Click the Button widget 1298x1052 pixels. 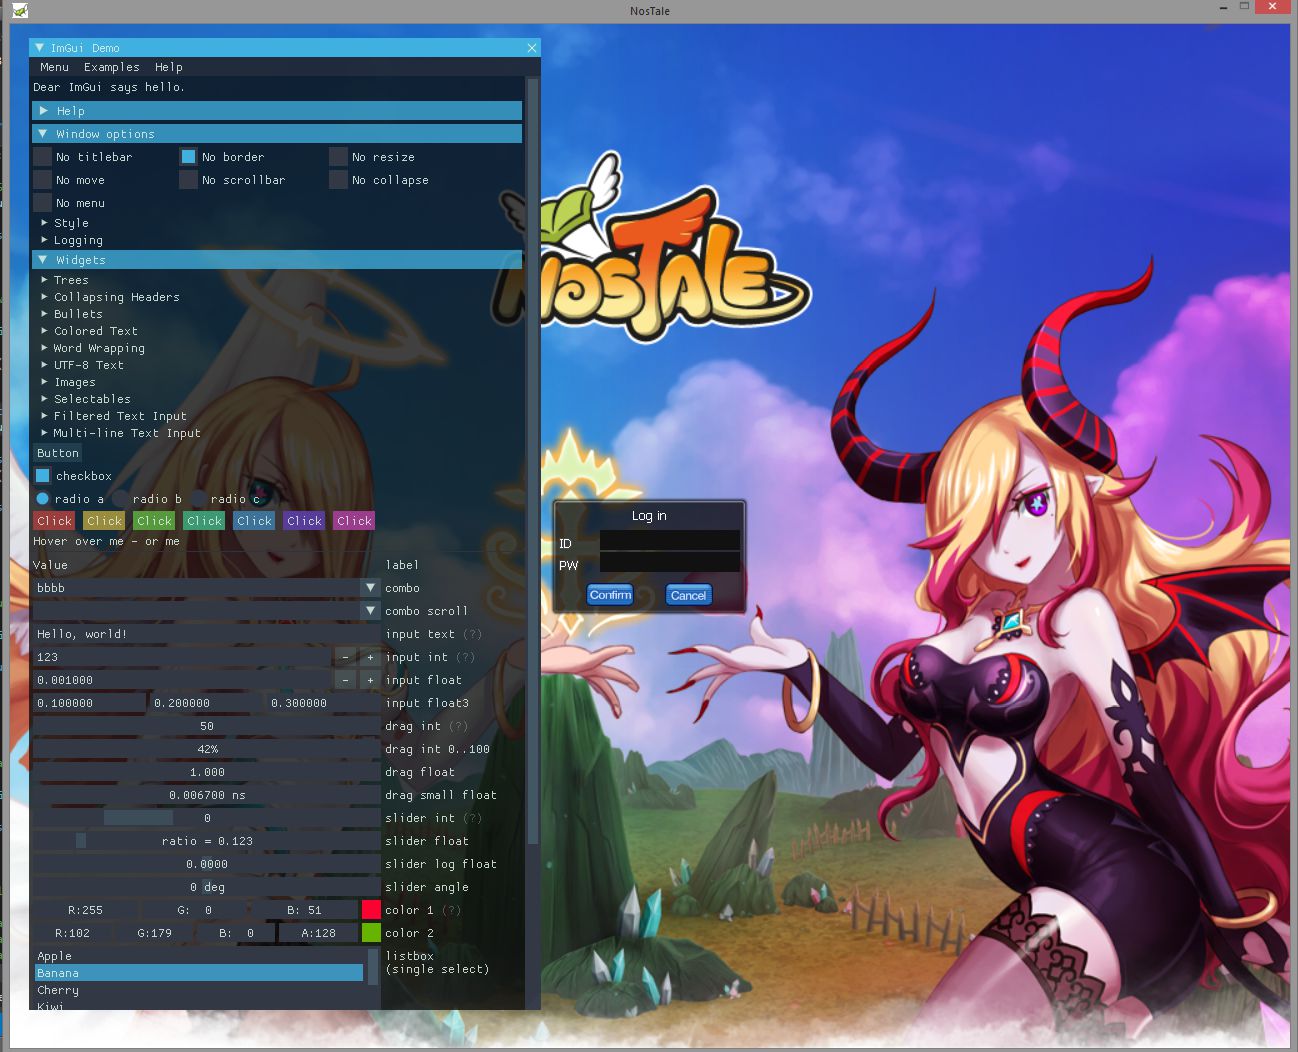coord(58,453)
